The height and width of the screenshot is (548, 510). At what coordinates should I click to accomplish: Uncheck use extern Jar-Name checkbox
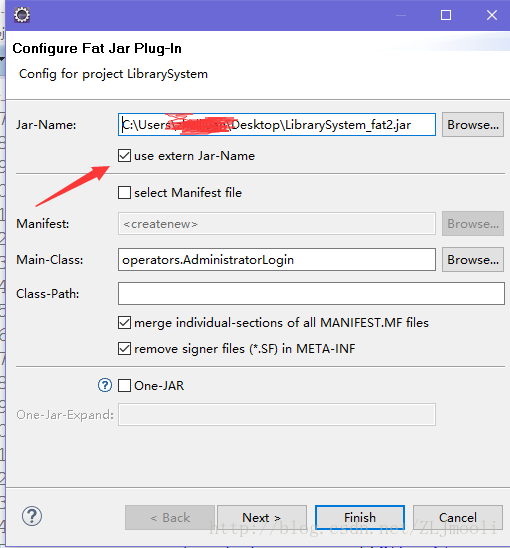pos(124,156)
